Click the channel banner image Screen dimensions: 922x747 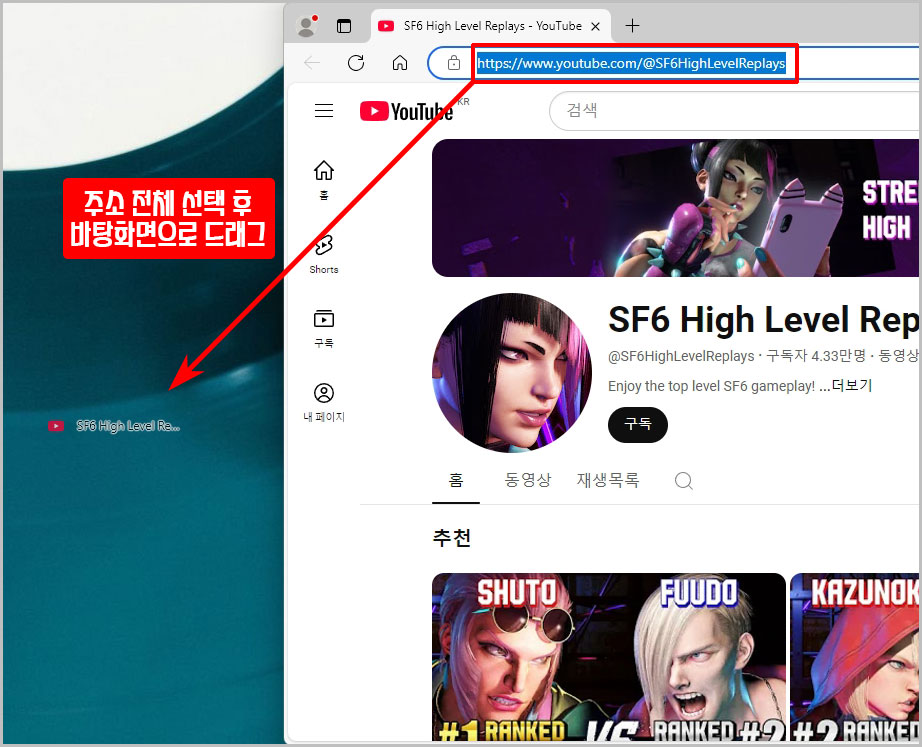pos(675,208)
